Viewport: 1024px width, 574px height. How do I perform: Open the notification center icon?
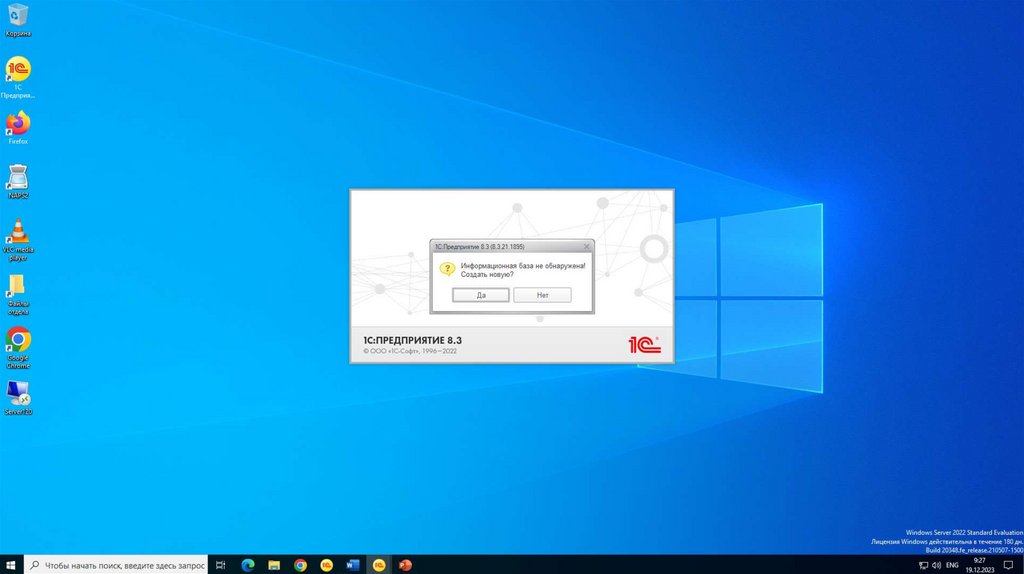click(1008, 565)
